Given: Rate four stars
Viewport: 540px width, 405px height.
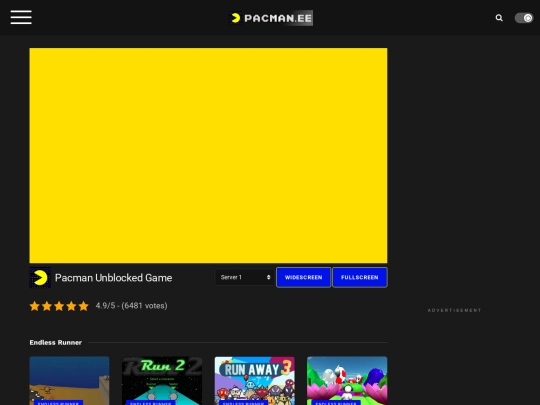Looking at the screenshot, I should click(71, 306).
